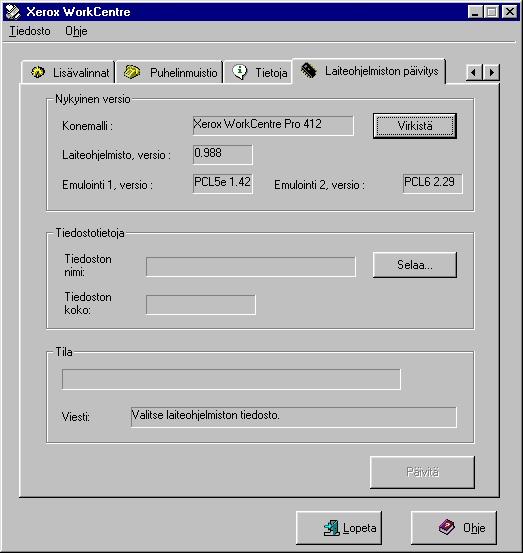Image resolution: width=523 pixels, height=553 pixels.
Task: Open the Ohje menu in menu bar
Action: (x=76, y=31)
